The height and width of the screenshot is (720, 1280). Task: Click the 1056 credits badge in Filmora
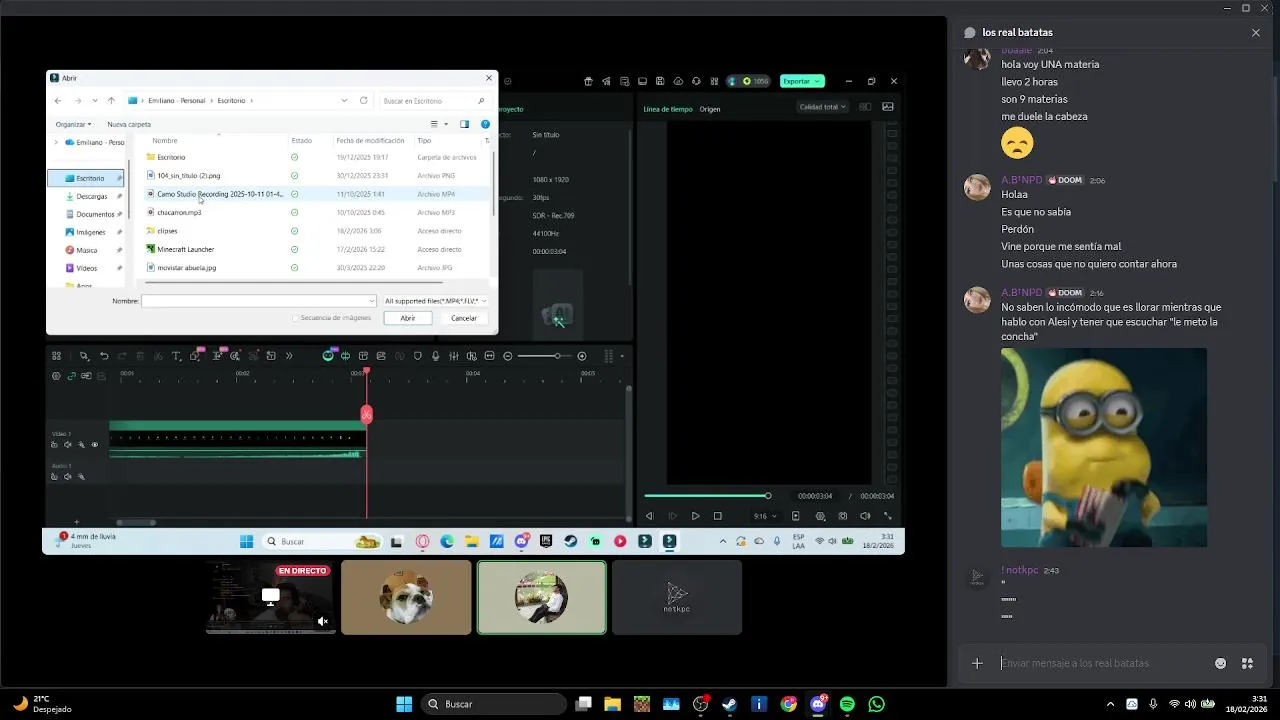point(755,81)
